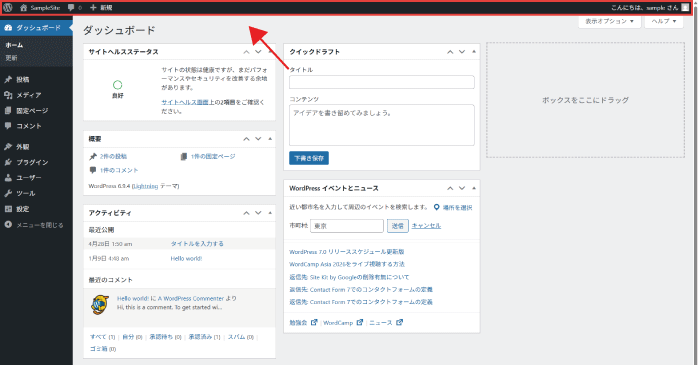Click 下書き保存 button
Viewport: 698px width, 365px height.
[x=309, y=158]
